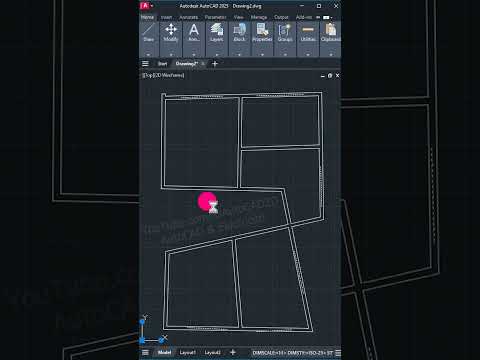
Task: Expand the Properties panel dropdown arrow
Action: (x=262, y=54)
